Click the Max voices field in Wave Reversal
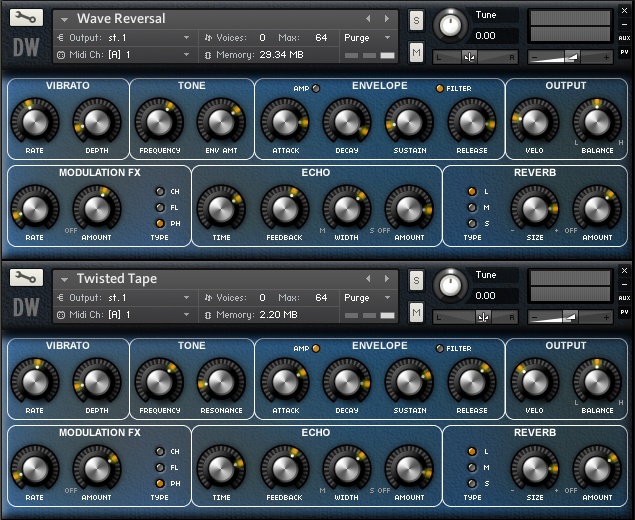This screenshot has width=635, height=520. [x=320, y=37]
